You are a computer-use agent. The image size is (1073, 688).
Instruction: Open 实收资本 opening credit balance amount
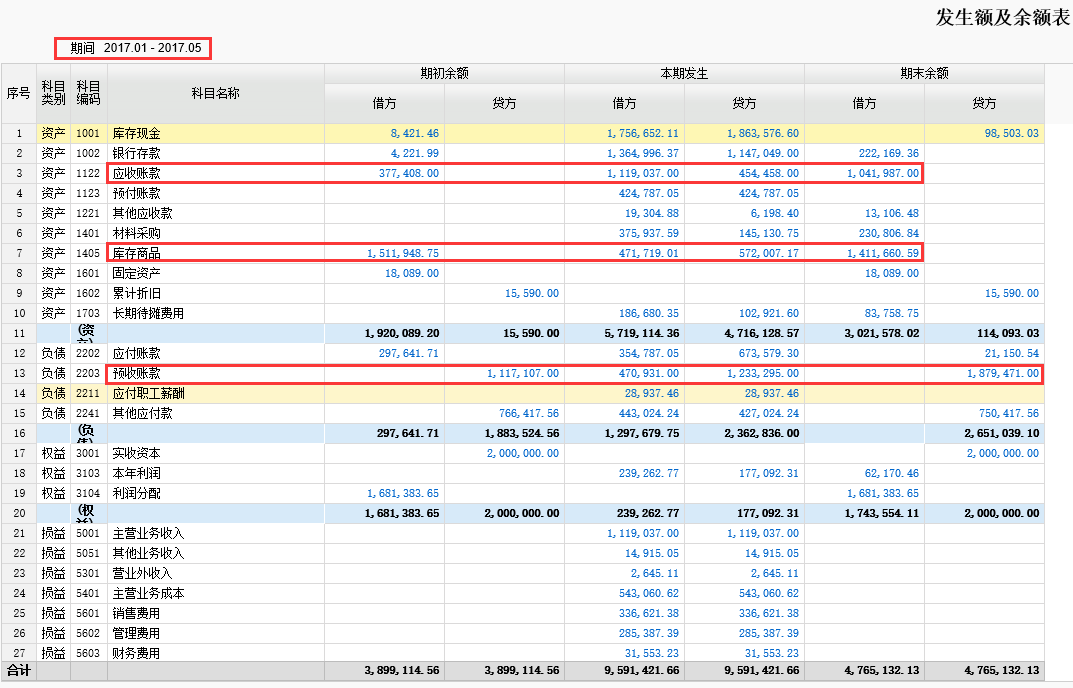pyautogui.click(x=523, y=453)
